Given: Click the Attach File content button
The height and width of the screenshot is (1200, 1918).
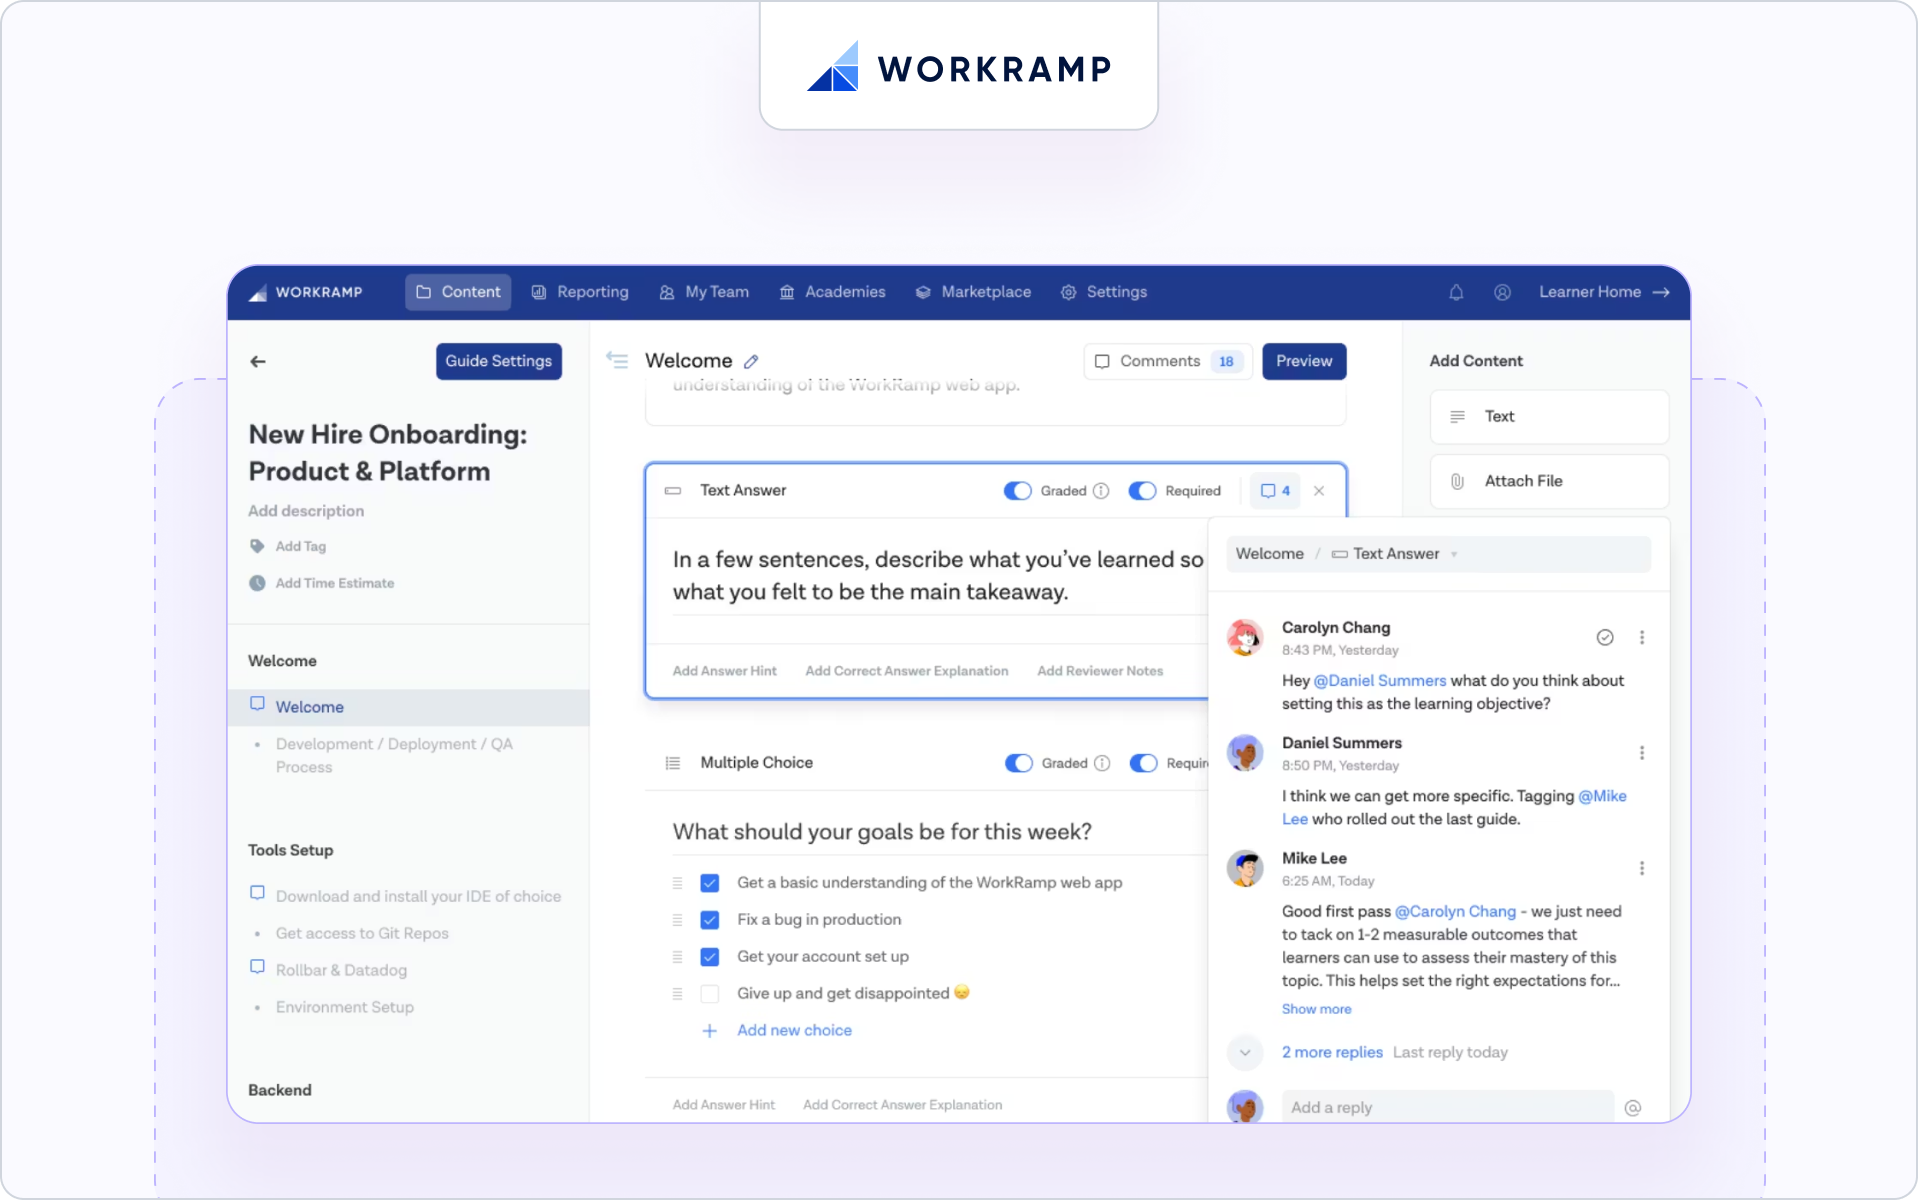Looking at the screenshot, I should point(1549,482).
